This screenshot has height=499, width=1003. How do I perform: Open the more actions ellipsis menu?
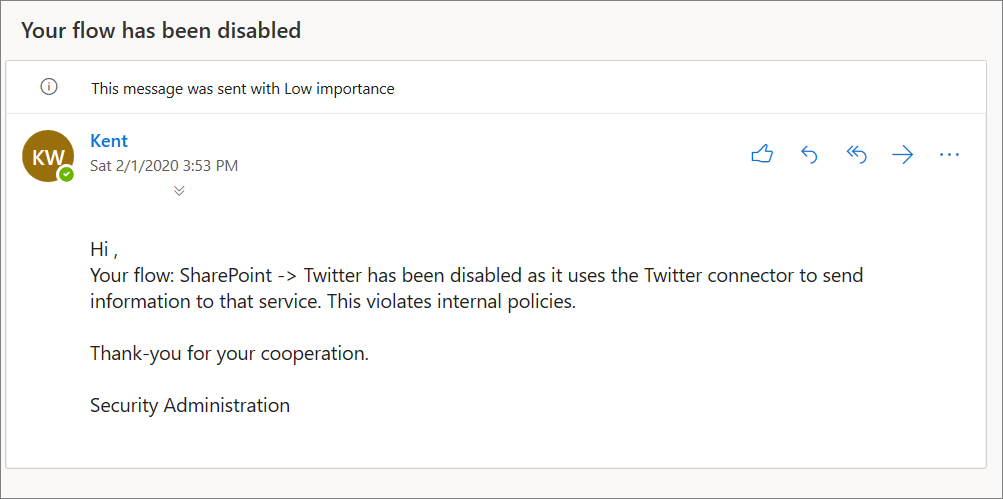(949, 154)
